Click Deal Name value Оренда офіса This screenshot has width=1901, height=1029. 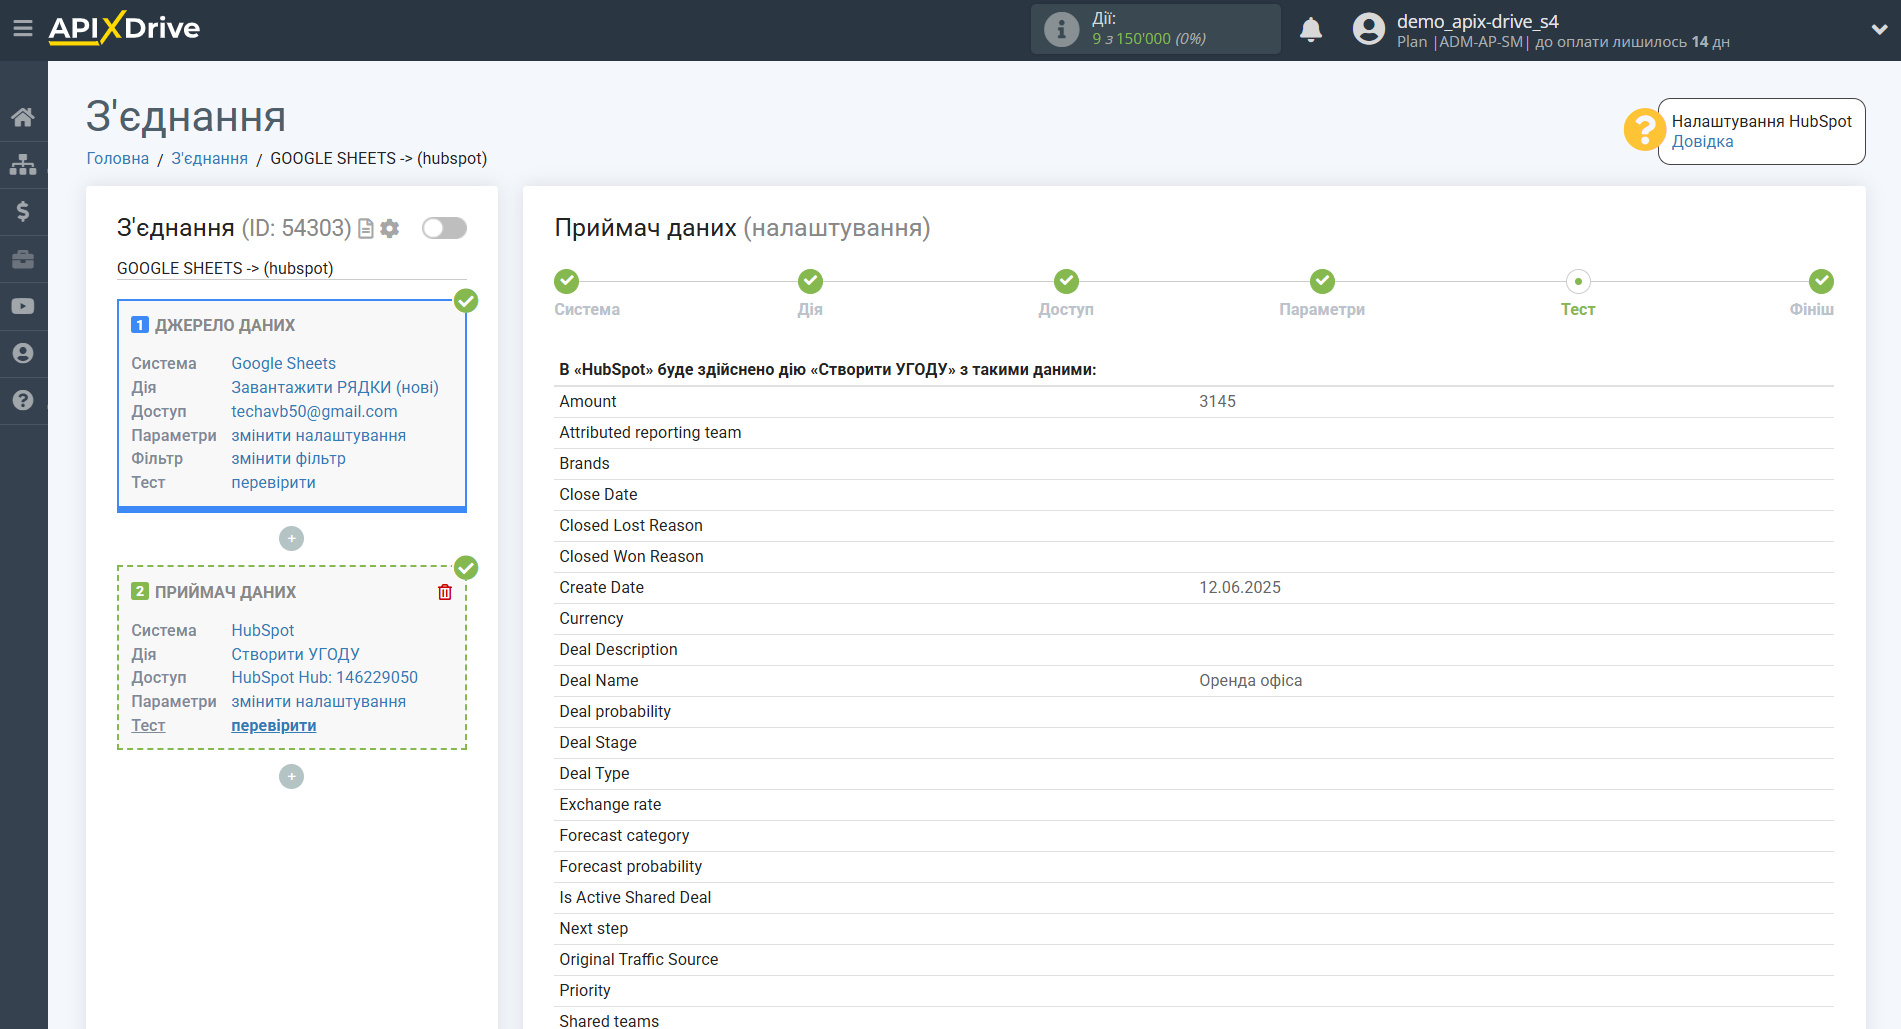point(1250,680)
